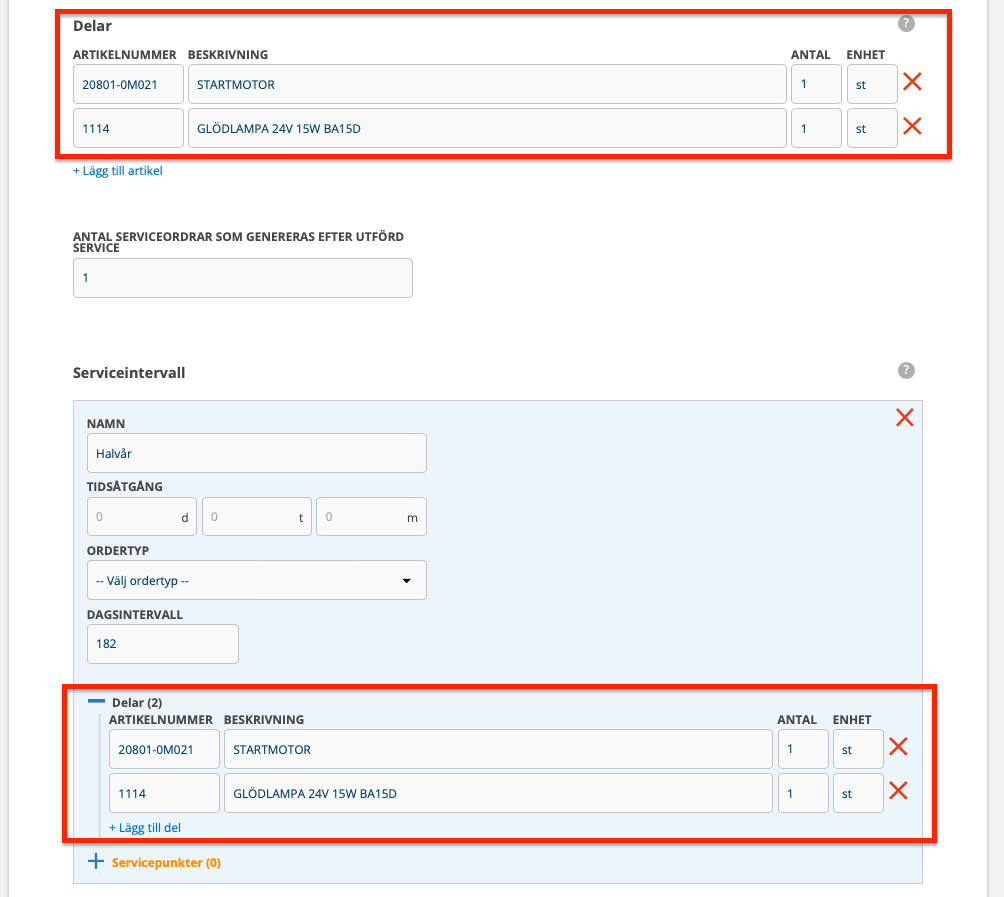
Task: Open help icon beside Delar heading
Action: [x=906, y=23]
